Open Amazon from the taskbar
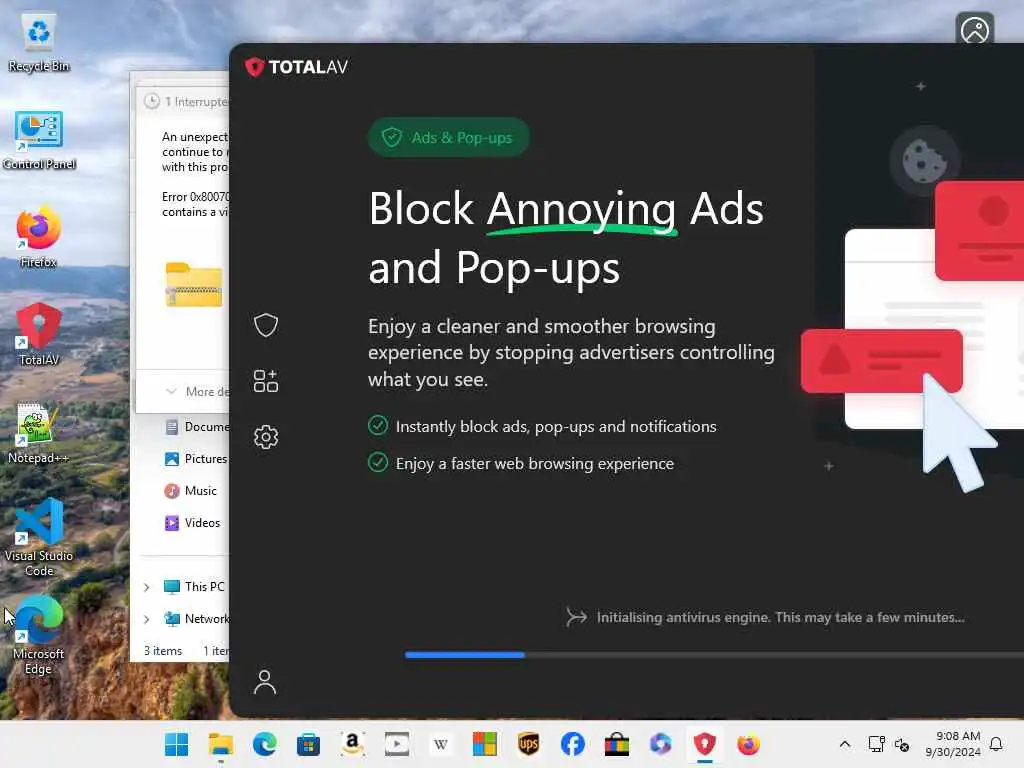The height and width of the screenshot is (768, 1024). [352, 744]
